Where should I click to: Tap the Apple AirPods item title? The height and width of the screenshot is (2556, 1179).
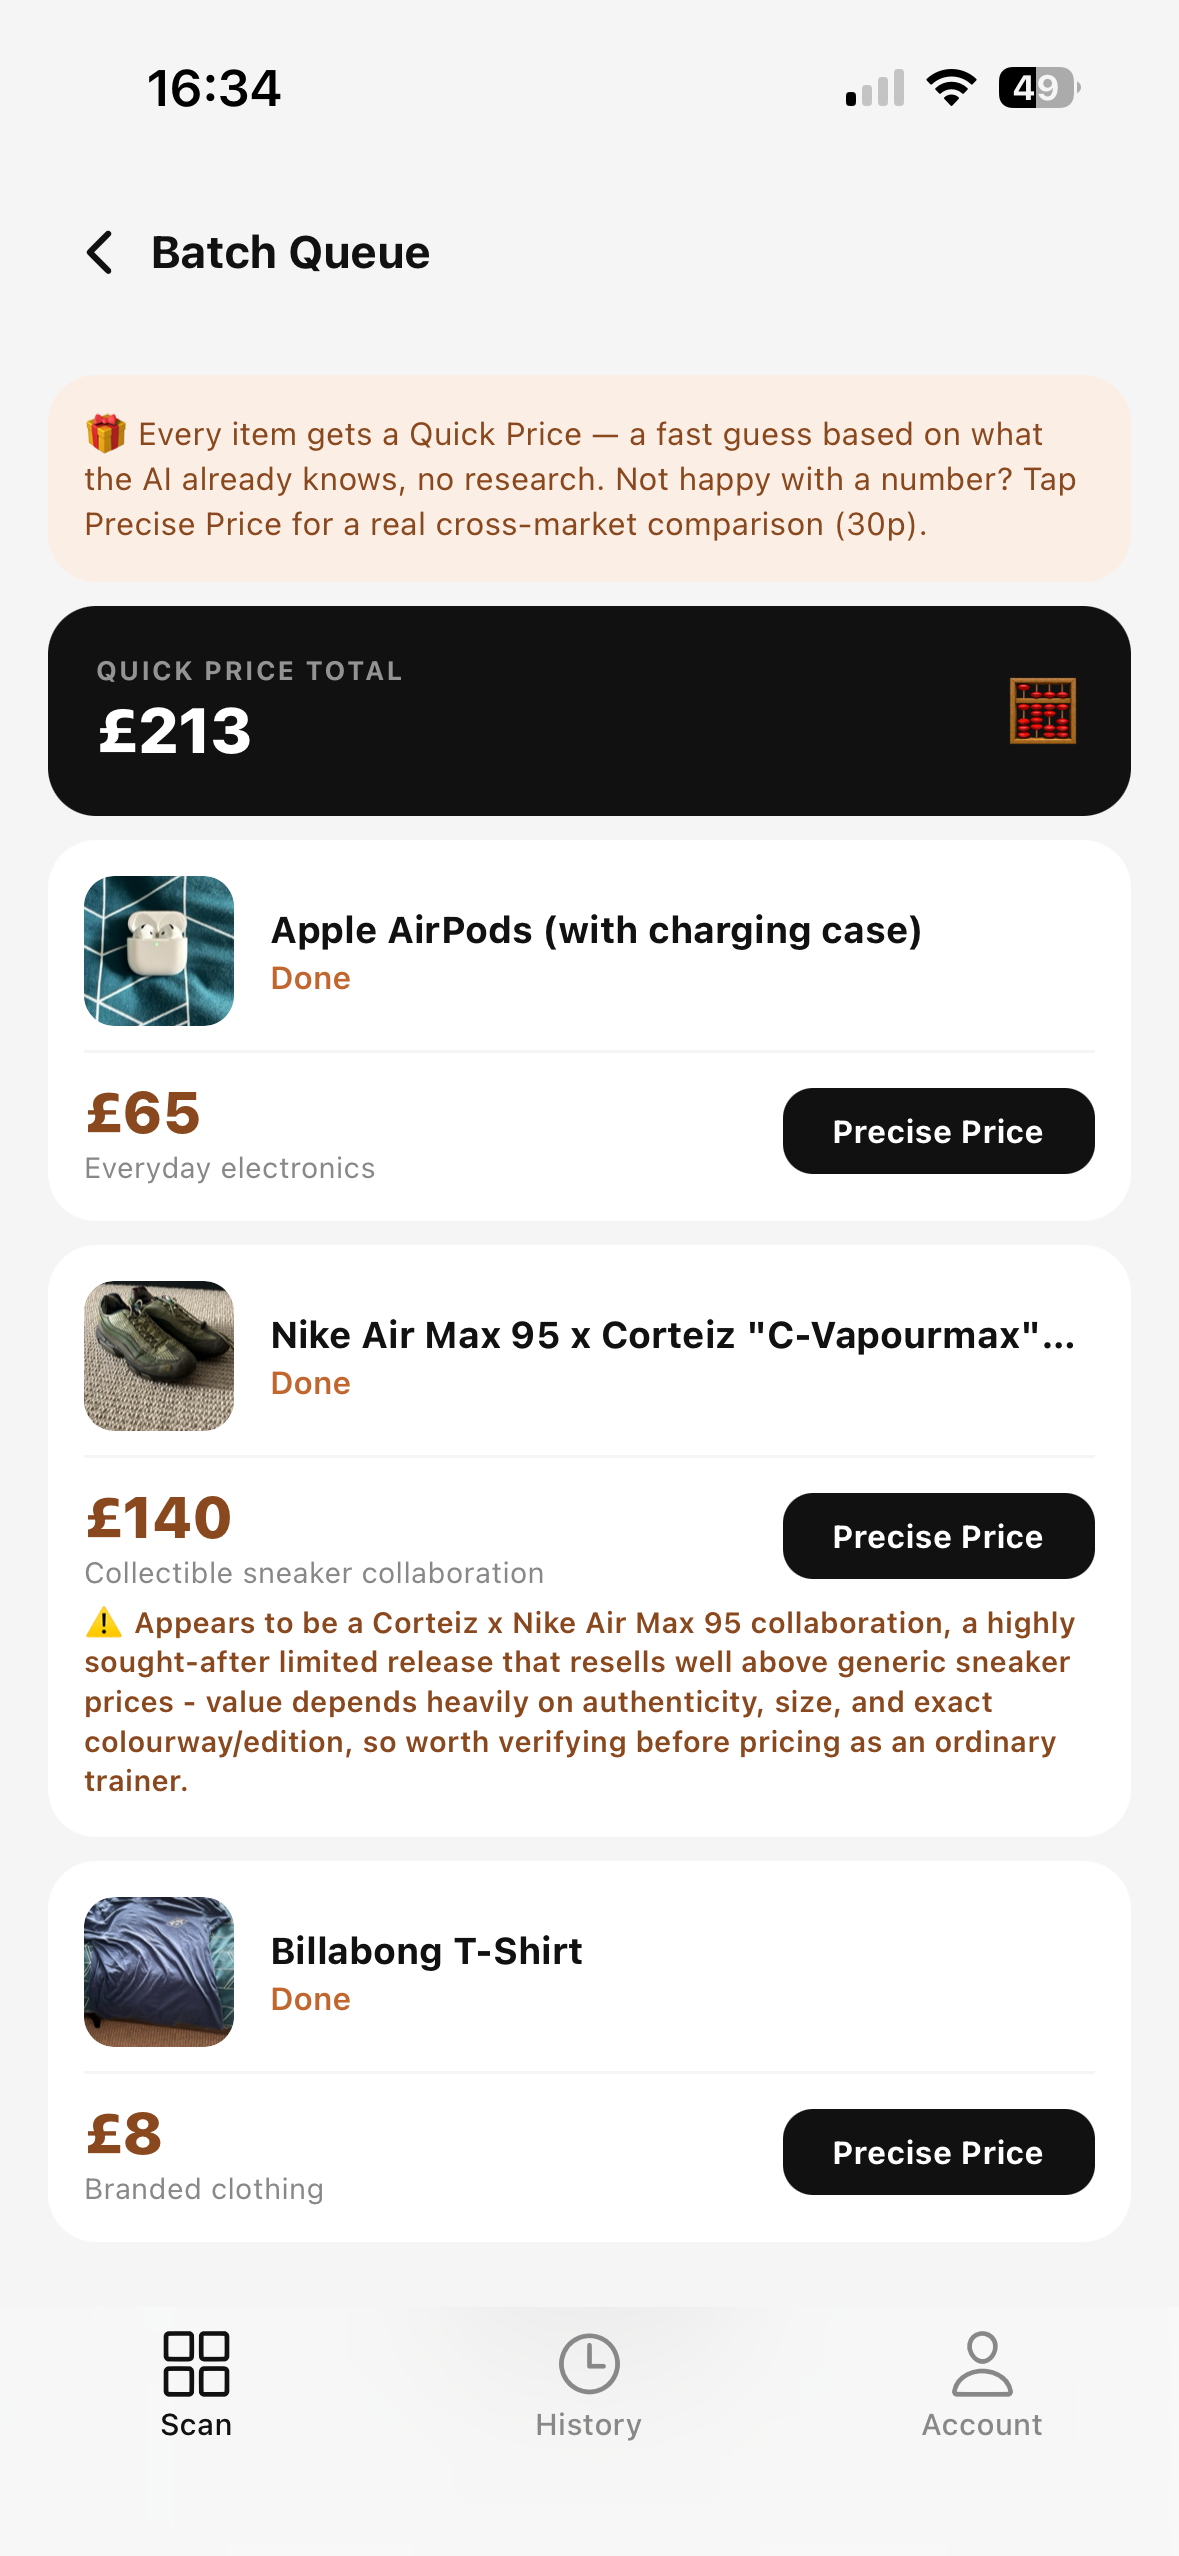pyautogui.click(x=596, y=930)
